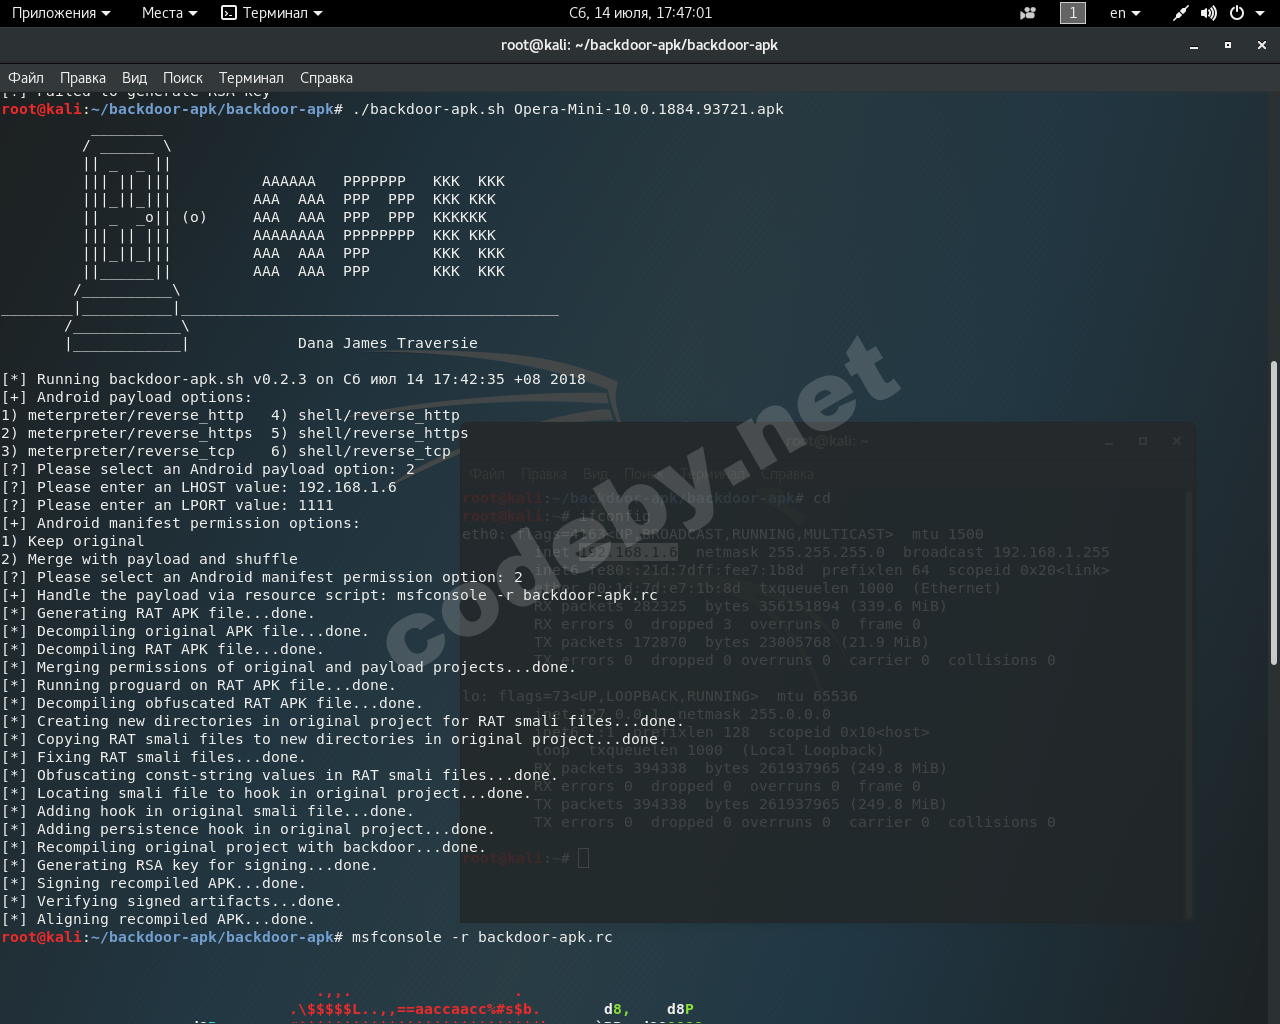Click the background terminal's vertical scrollbar
Image resolution: width=1280 pixels, height=1024 pixels.
coord(1189,704)
